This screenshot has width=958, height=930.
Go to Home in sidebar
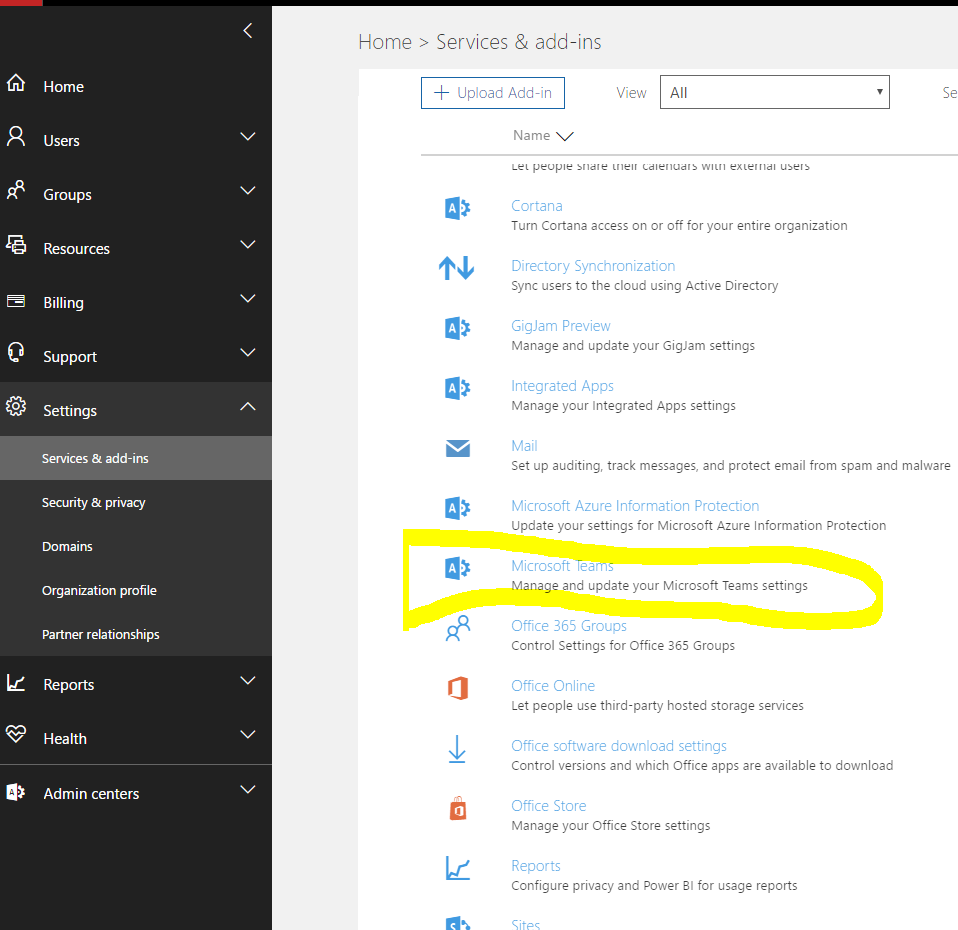(64, 87)
